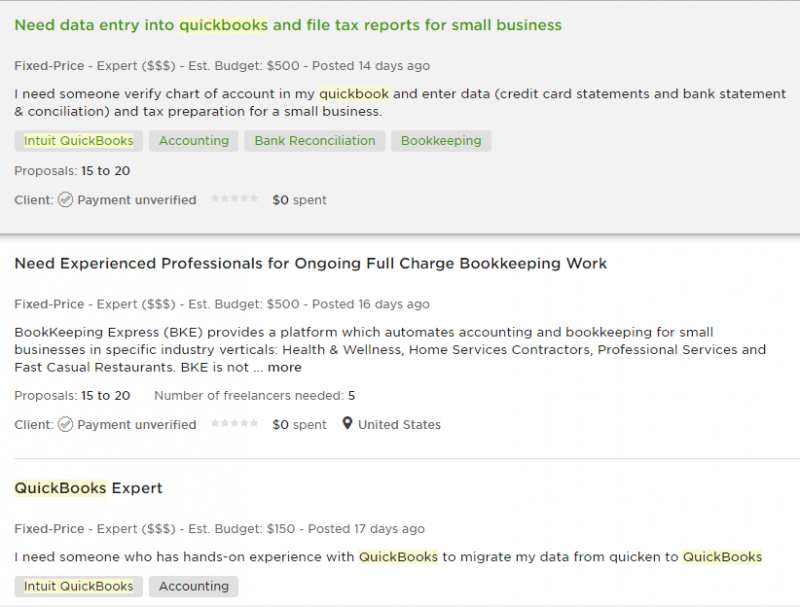Click the location pin icon beside United States
This screenshot has width=800, height=607.
pos(347,424)
